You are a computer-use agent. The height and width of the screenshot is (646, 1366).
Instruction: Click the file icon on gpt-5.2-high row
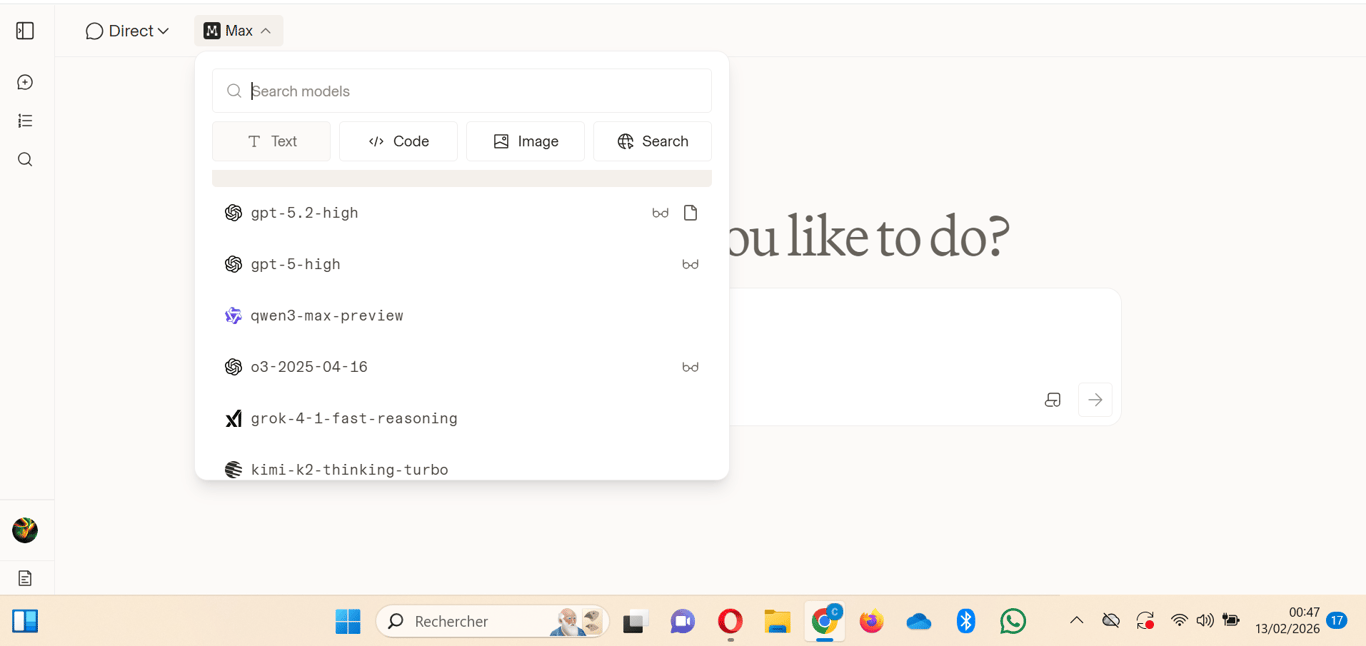point(690,213)
